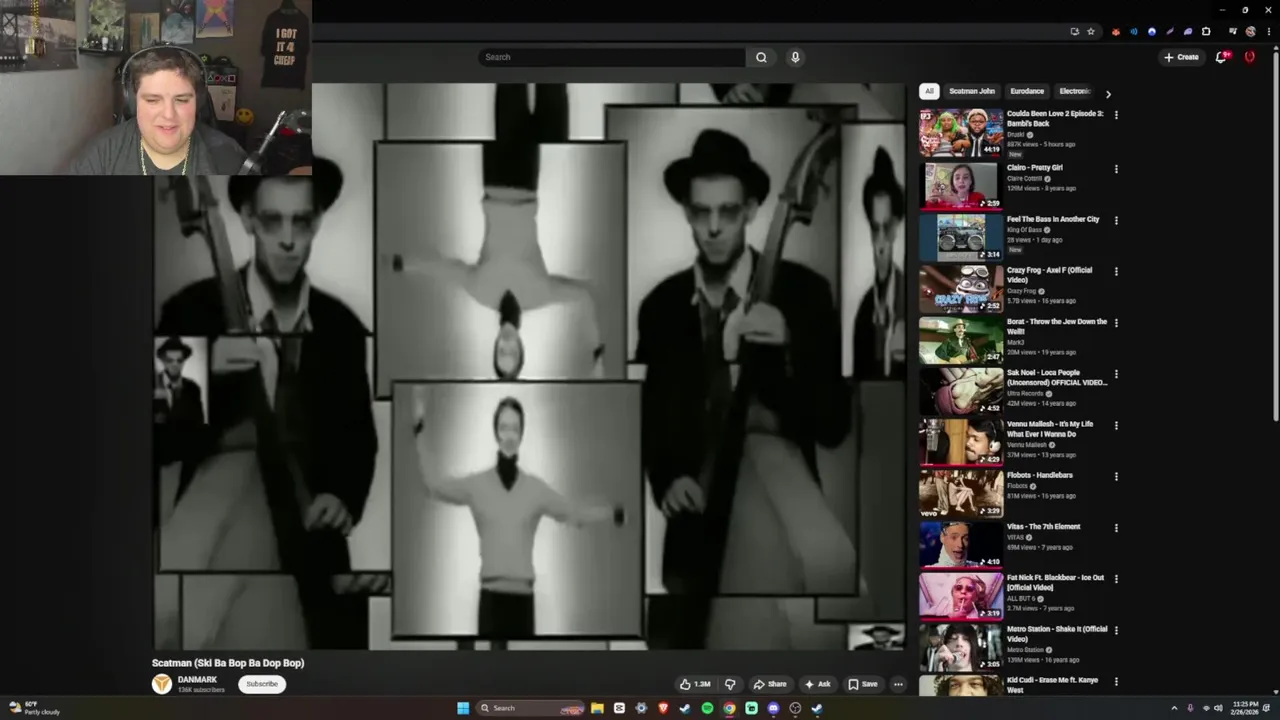Open options for Borat video suggestion
The width and height of the screenshot is (1280, 720).
click(x=1116, y=323)
